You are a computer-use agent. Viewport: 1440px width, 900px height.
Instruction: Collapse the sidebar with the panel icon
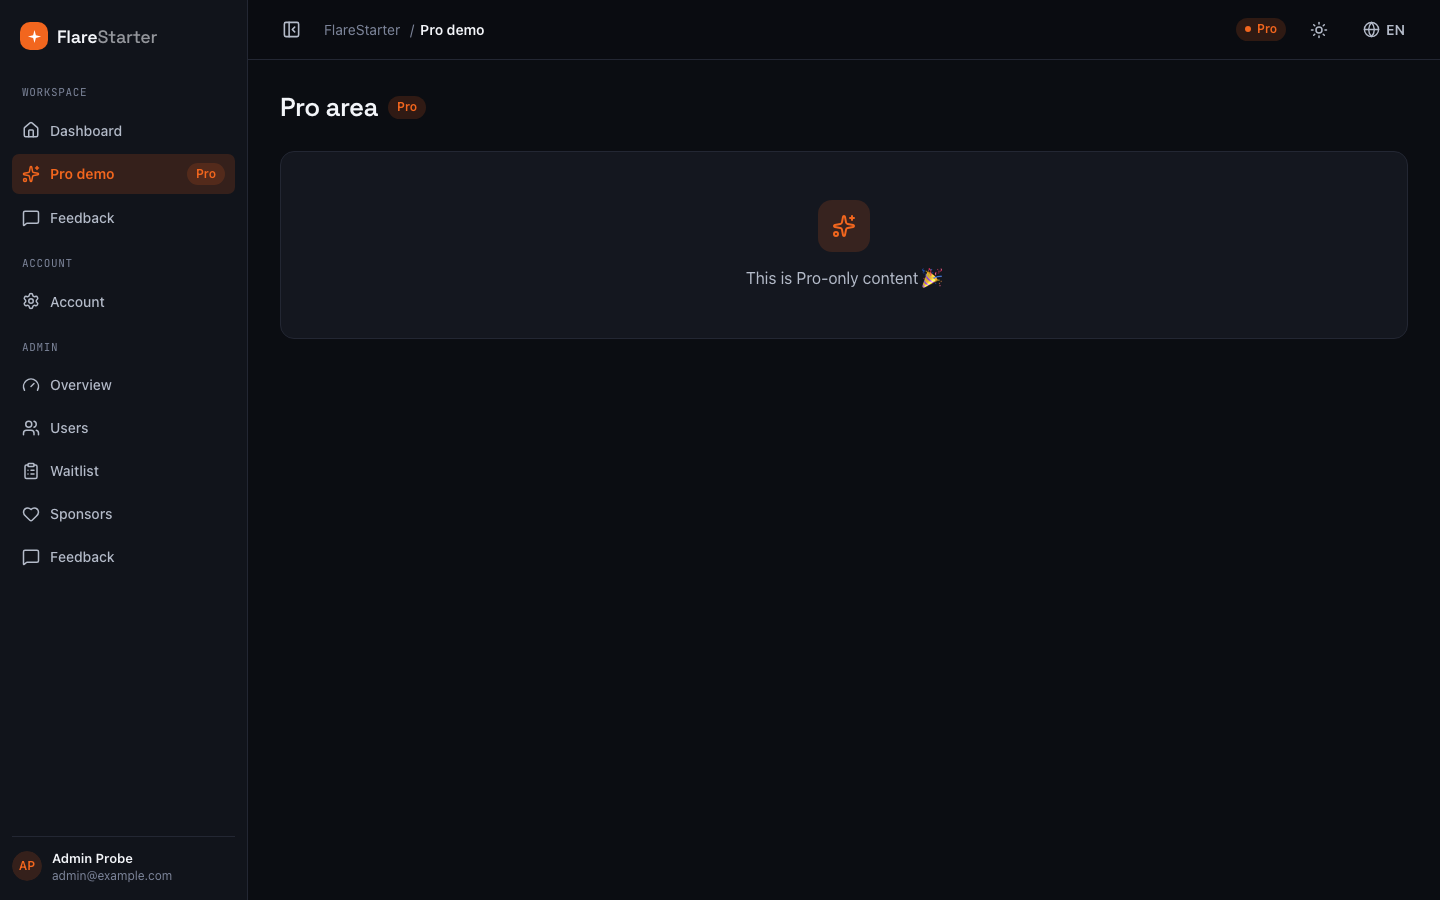(x=291, y=30)
